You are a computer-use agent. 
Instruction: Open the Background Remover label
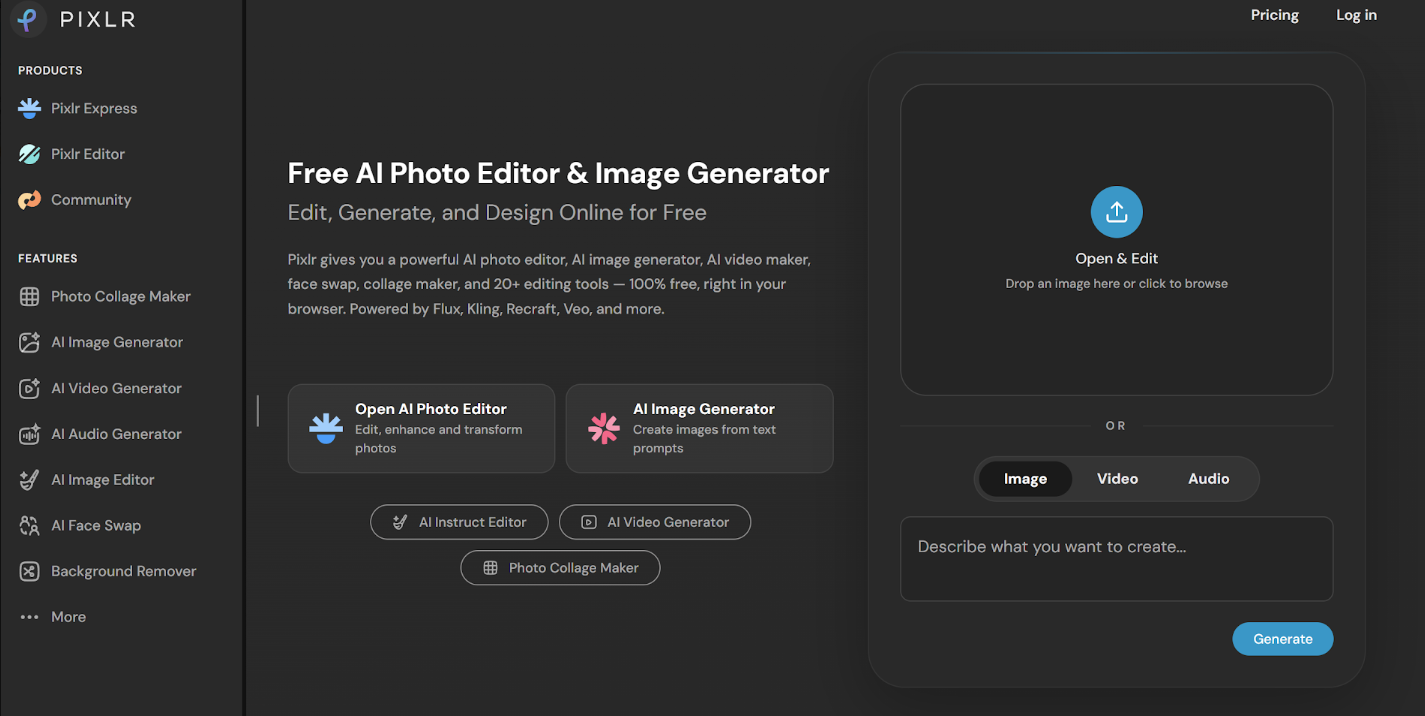coord(124,571)
